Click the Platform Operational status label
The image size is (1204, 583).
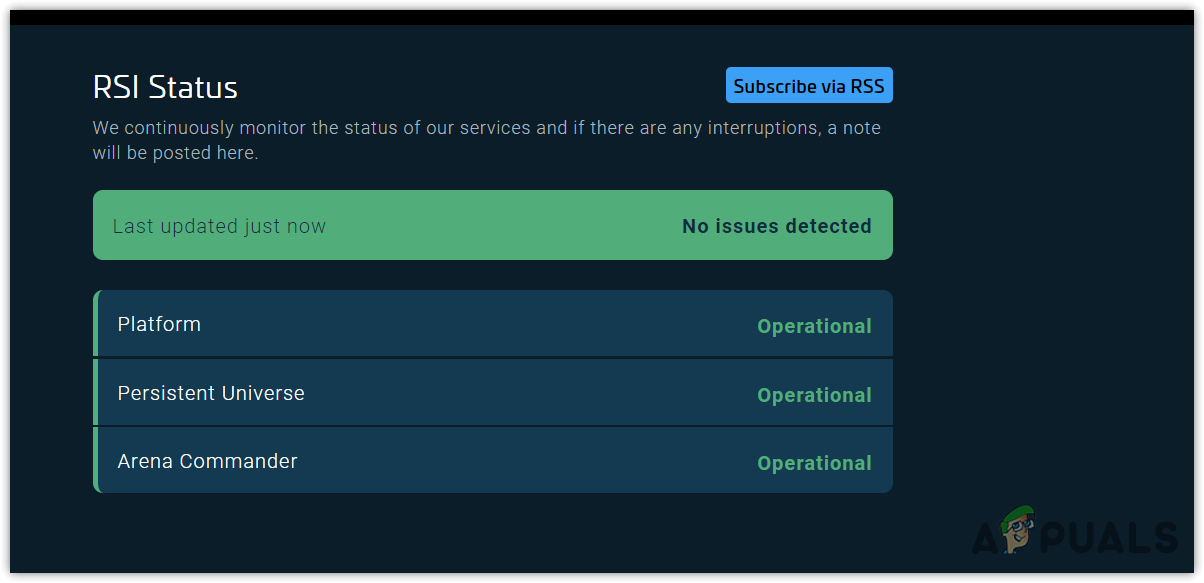tap(814, 326)
